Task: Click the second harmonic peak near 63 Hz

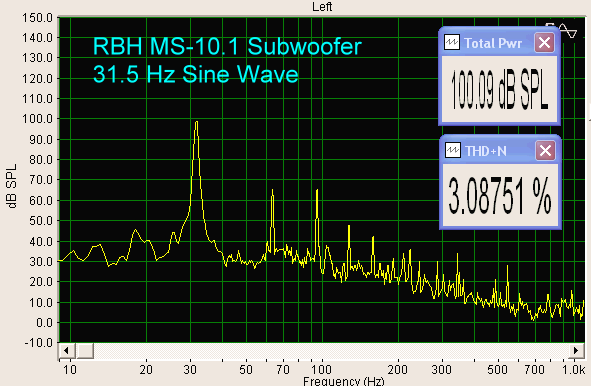Action: [272, 191]
